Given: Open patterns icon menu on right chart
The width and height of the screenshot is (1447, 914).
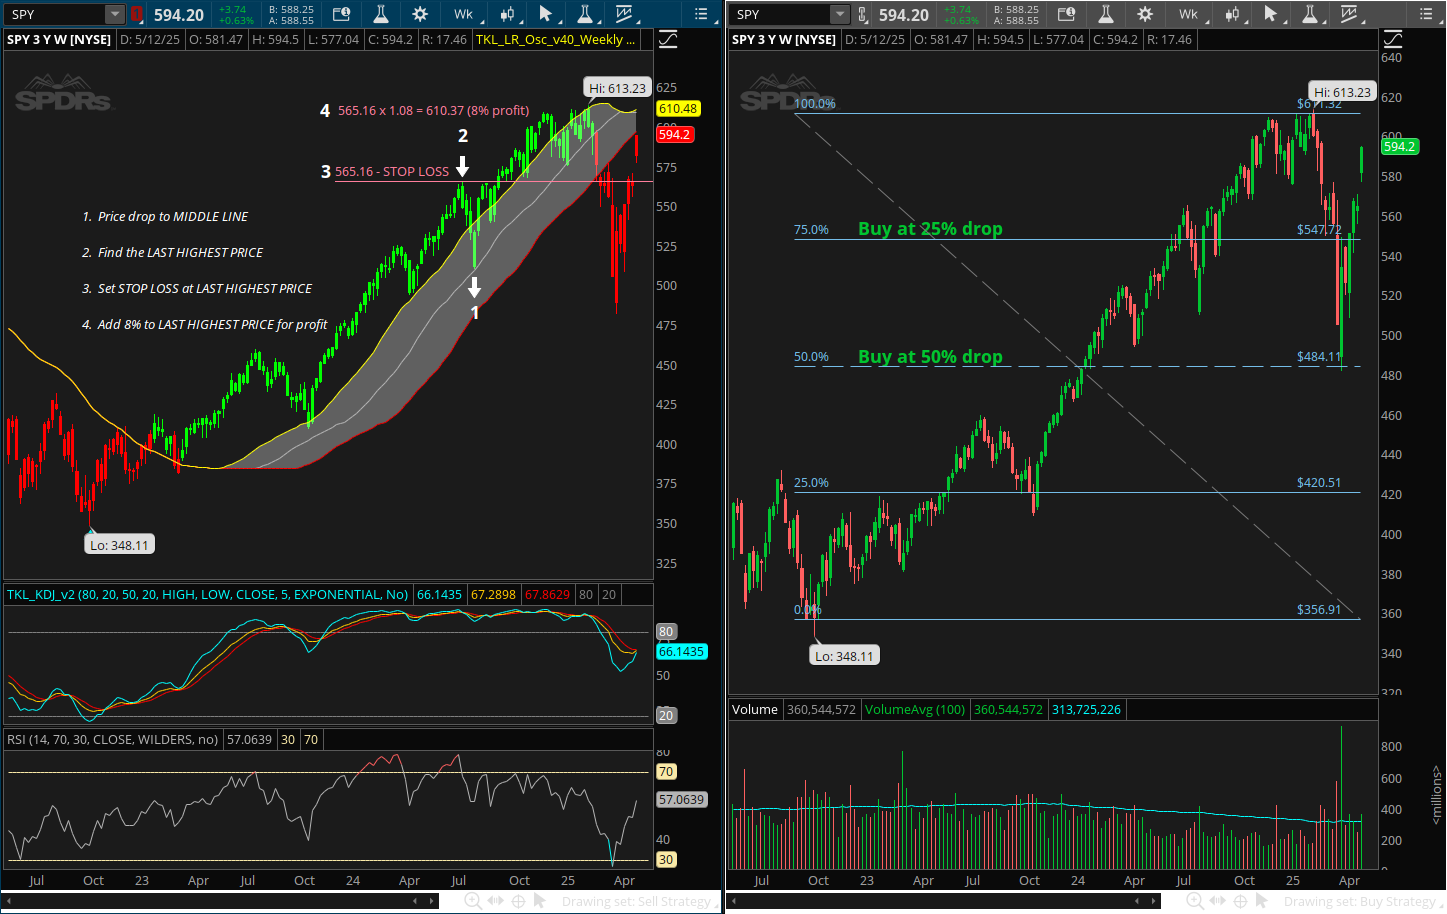Looking at the screenshot, I should pyautogui.click(x=1351, y=14).
